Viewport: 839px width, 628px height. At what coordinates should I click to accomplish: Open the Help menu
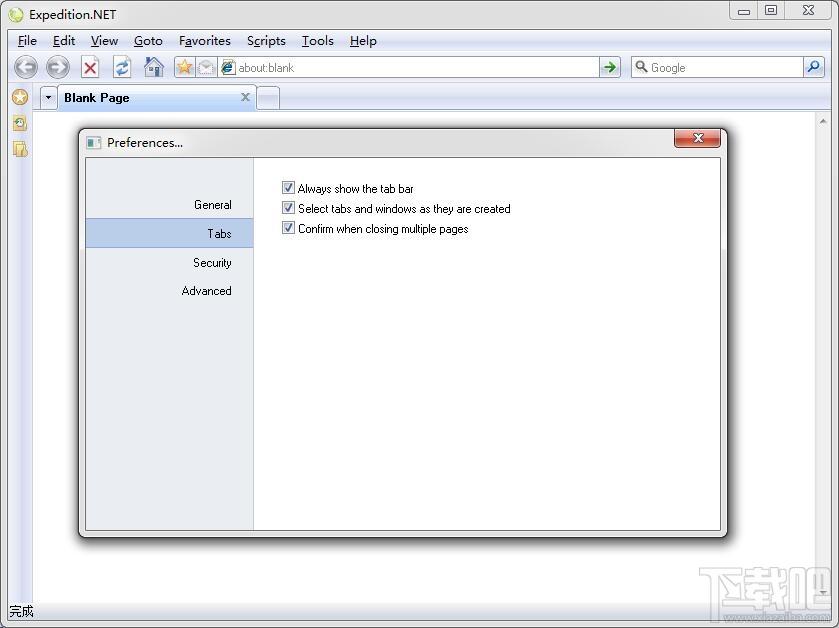[x=363, y=41]
